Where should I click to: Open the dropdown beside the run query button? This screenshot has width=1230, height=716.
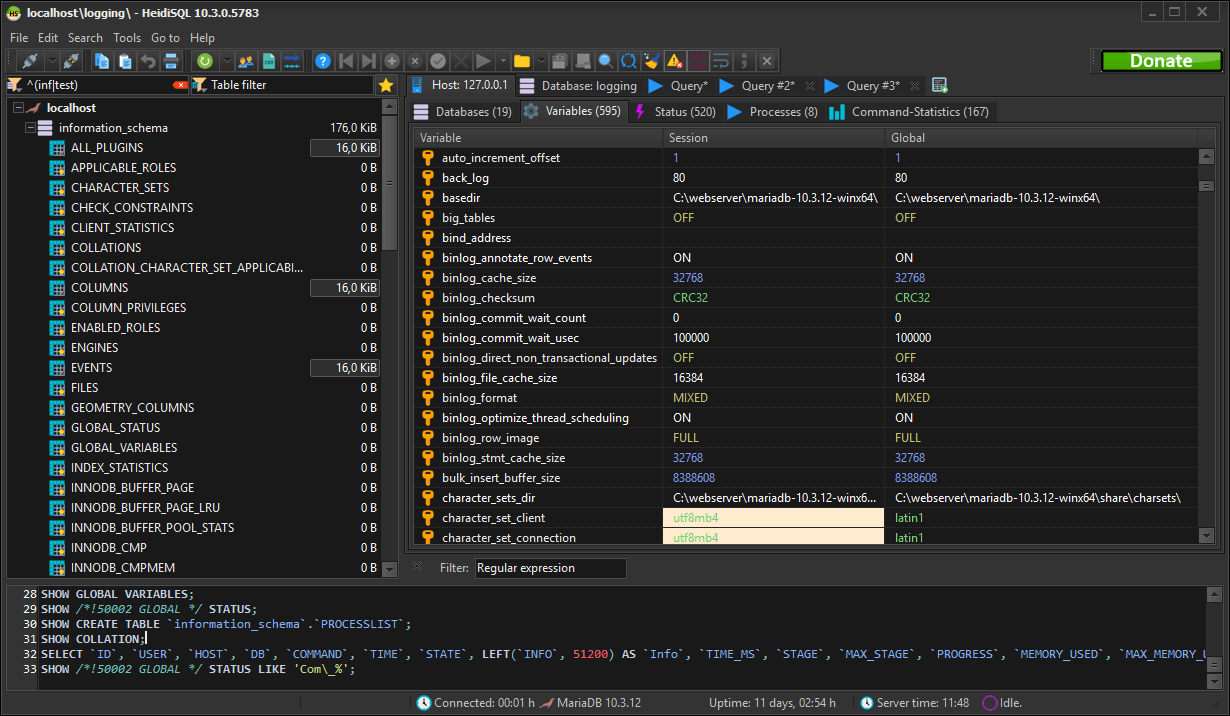click(x=502, y=61)
